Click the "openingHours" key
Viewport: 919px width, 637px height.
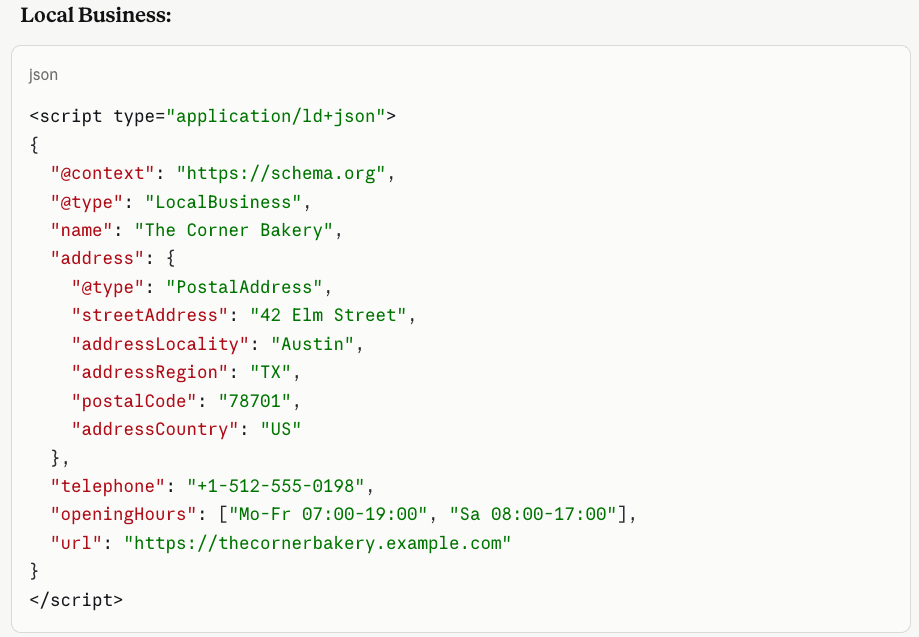coord(123,514)
